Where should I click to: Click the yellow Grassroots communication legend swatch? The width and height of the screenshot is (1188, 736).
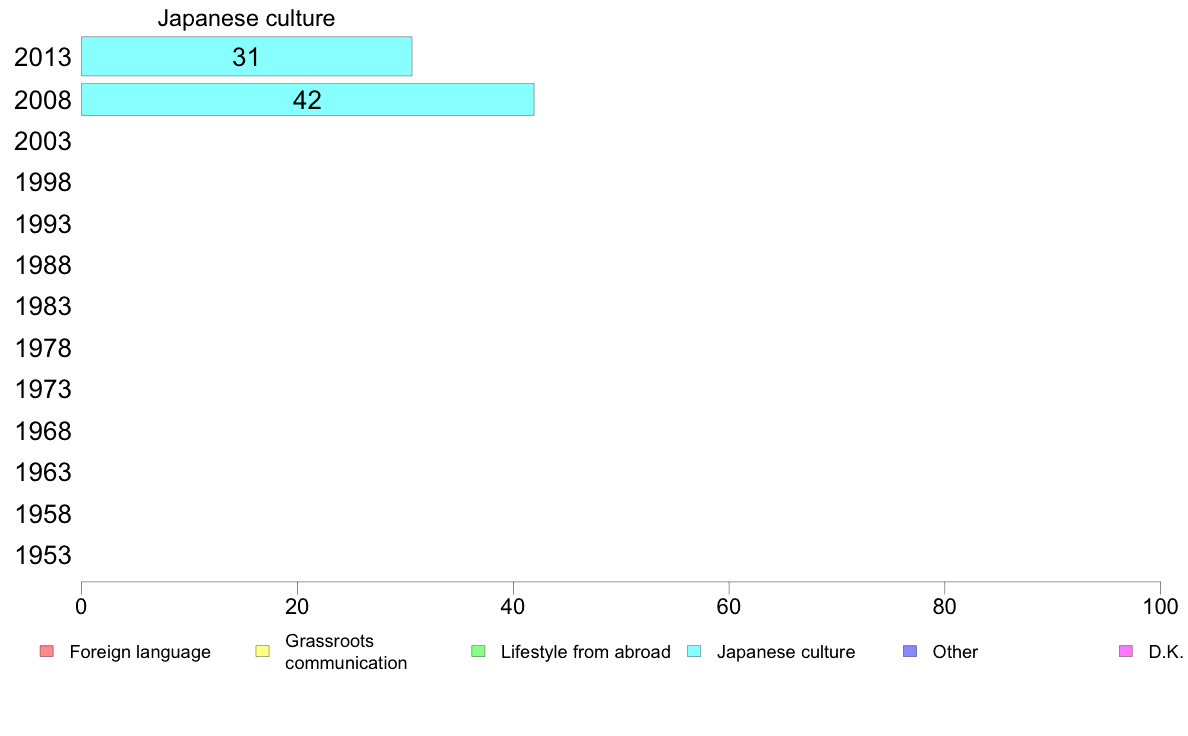(263, 651)
